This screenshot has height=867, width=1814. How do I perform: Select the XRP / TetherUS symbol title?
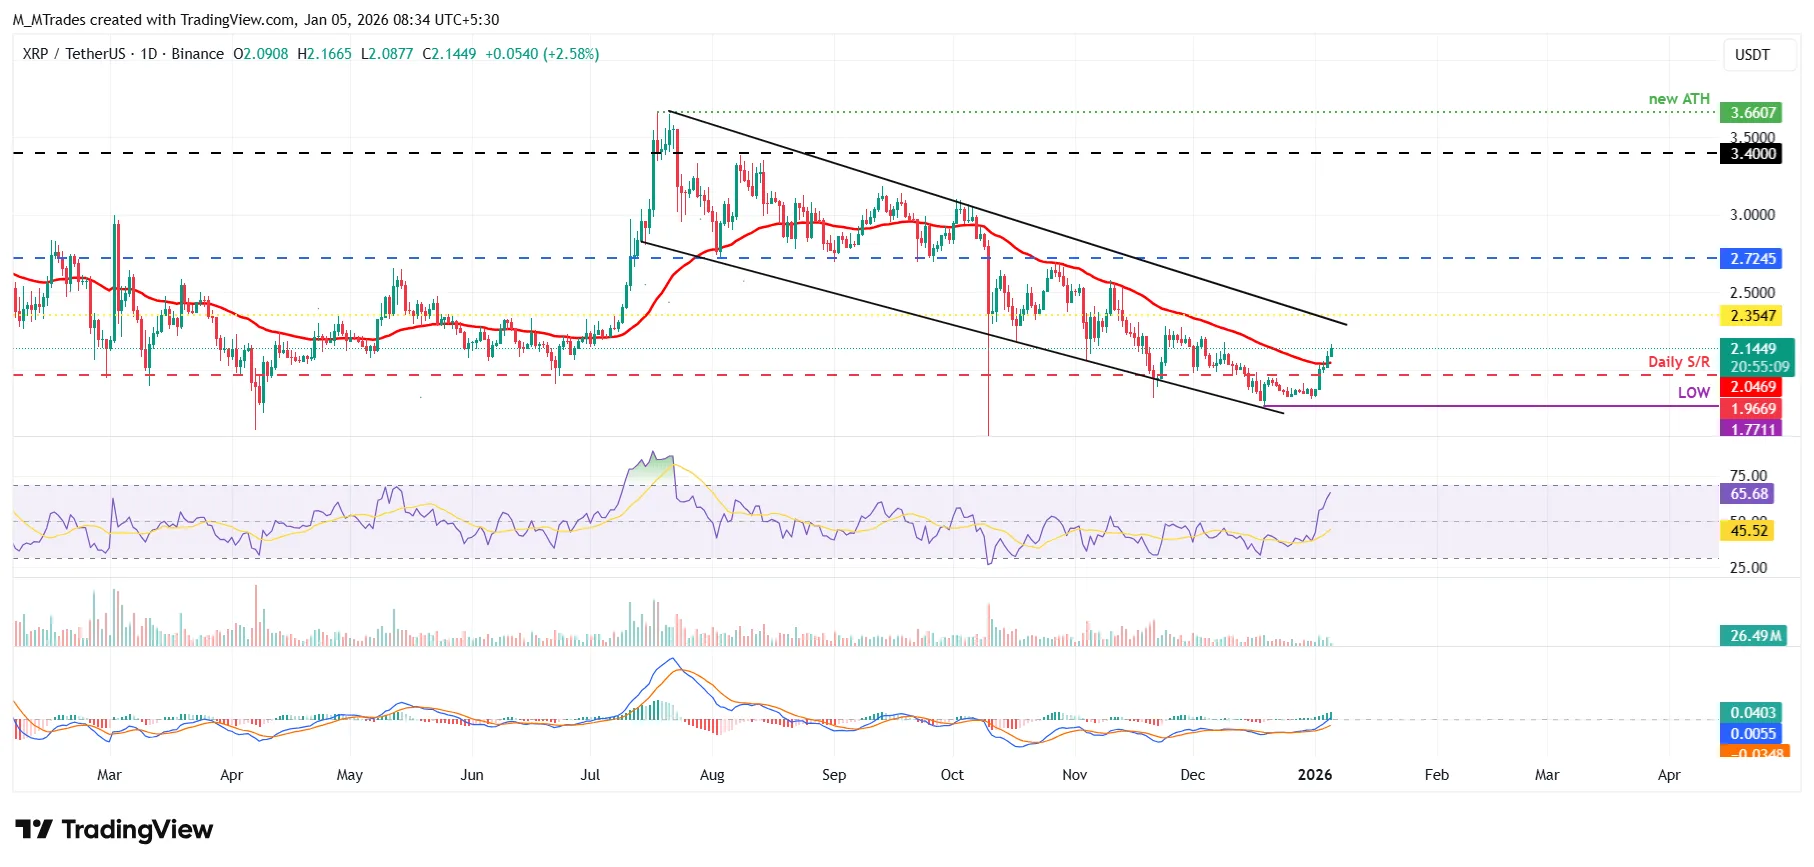[x=74, y=54]
